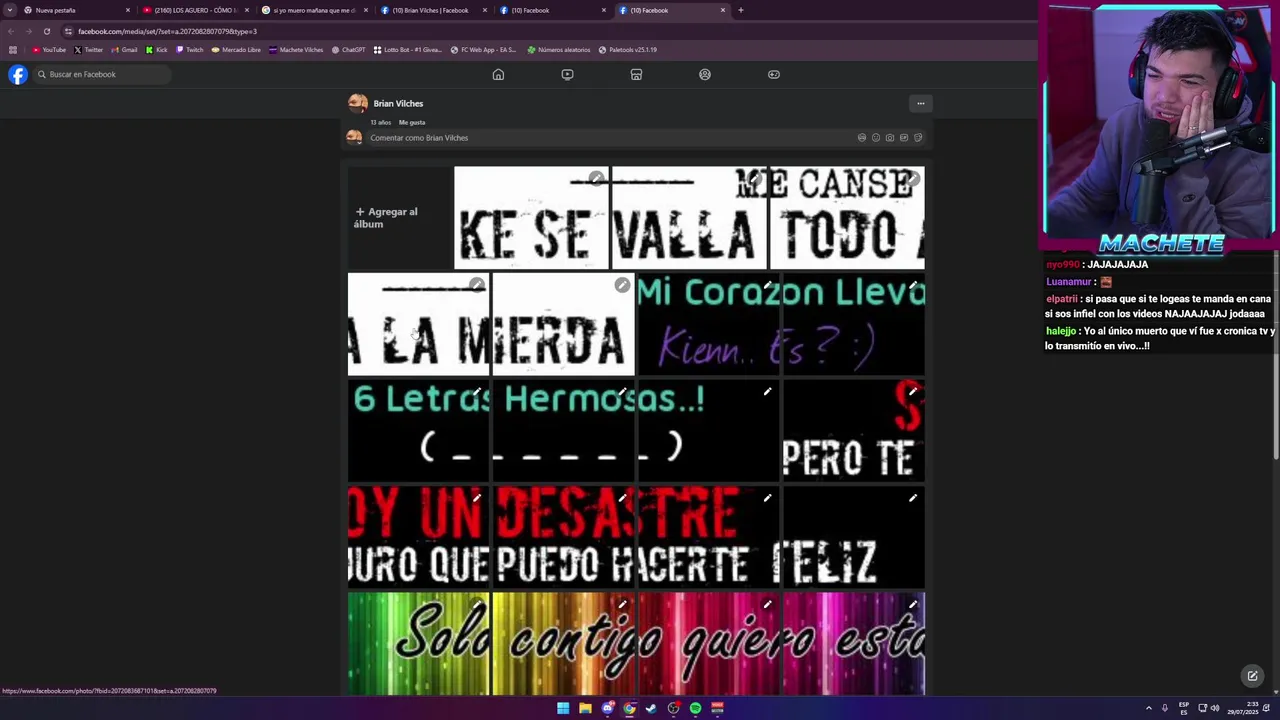This screenshot has width=1280, height=720.
Task: Attach photo with camera icon in comment
Action: pyautogui.click(x=890, y=138)
